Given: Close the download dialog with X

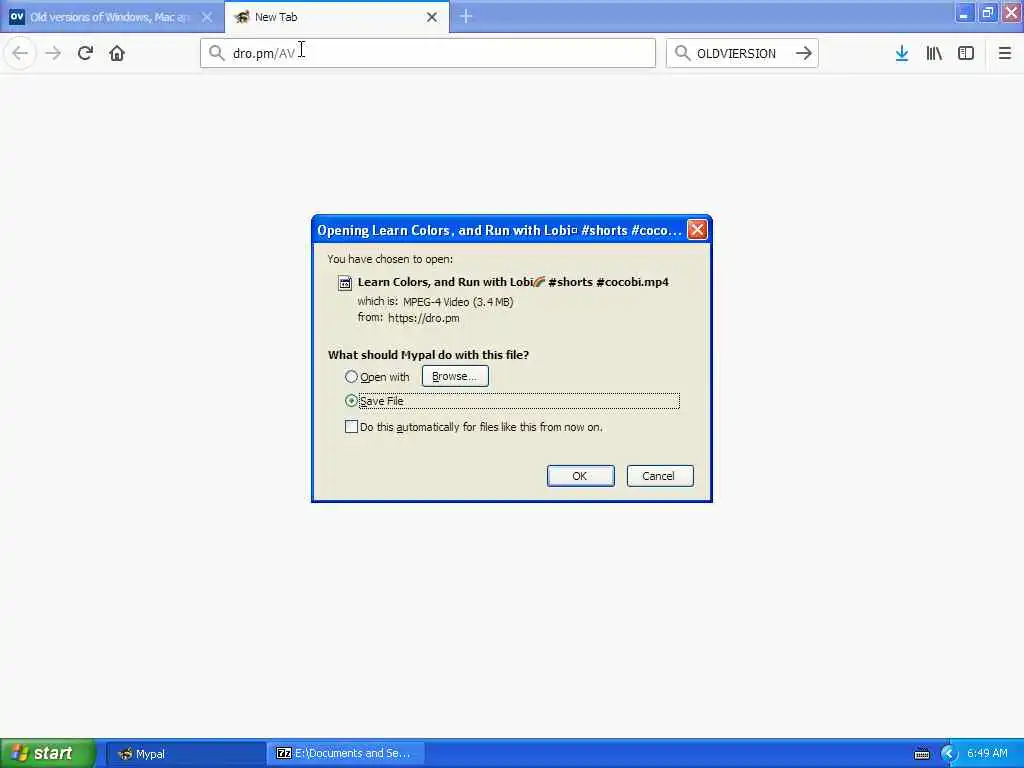Looking at the screenshot, I should point(697,229).
